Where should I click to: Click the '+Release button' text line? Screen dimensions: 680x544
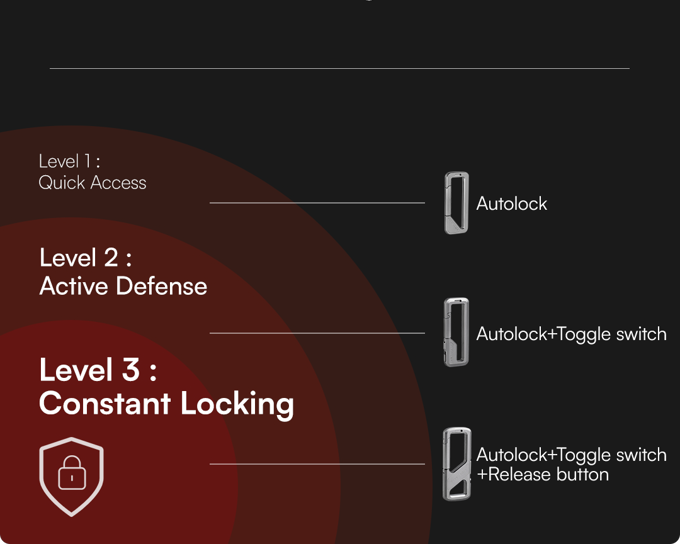click(543, 474)
